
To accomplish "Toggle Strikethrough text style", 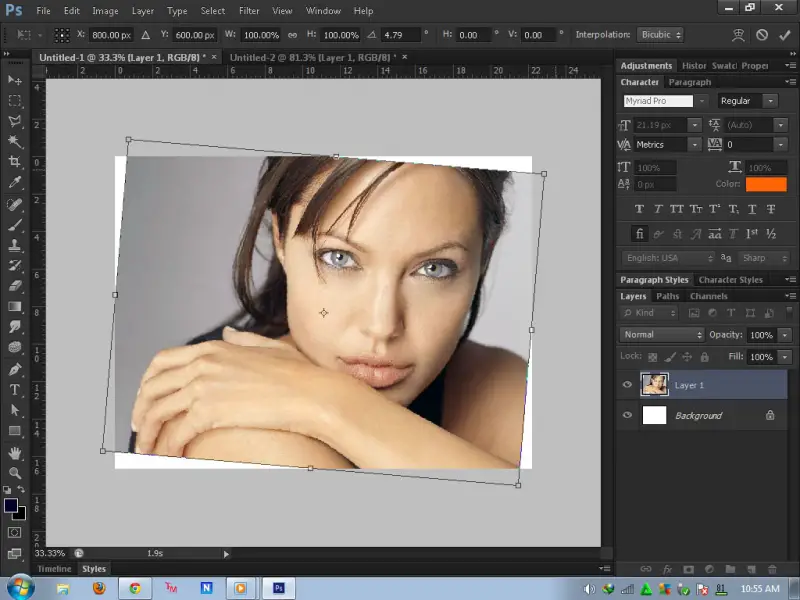I will 771,209.
